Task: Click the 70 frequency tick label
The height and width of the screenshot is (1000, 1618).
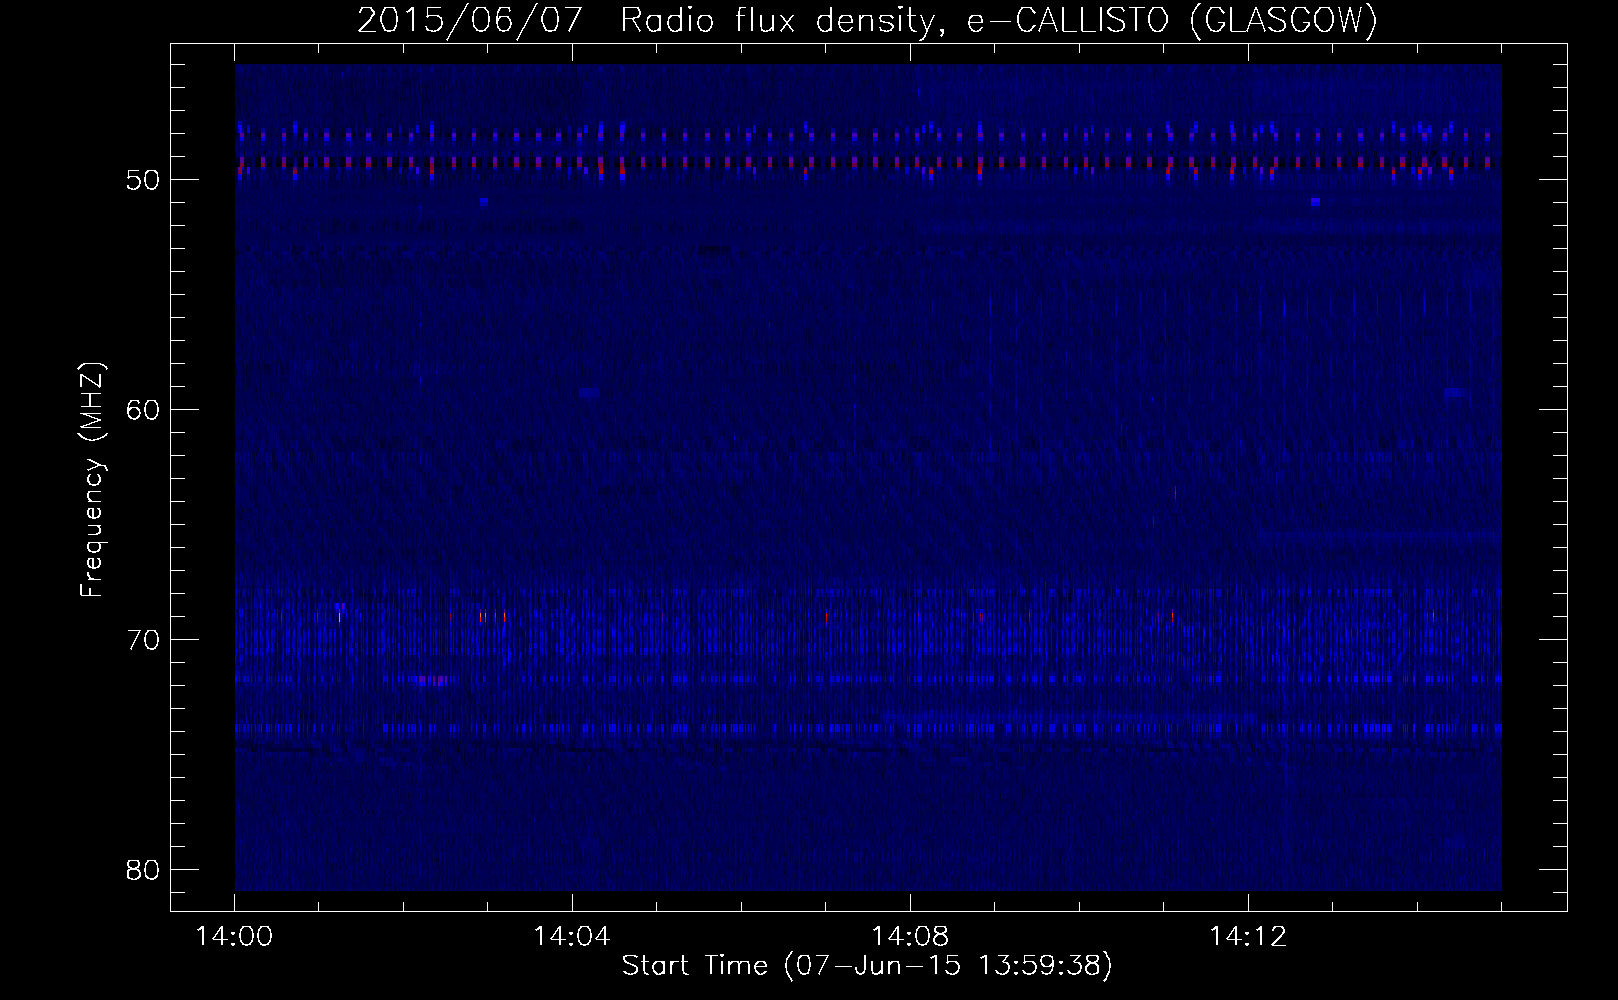Action: 144,640
